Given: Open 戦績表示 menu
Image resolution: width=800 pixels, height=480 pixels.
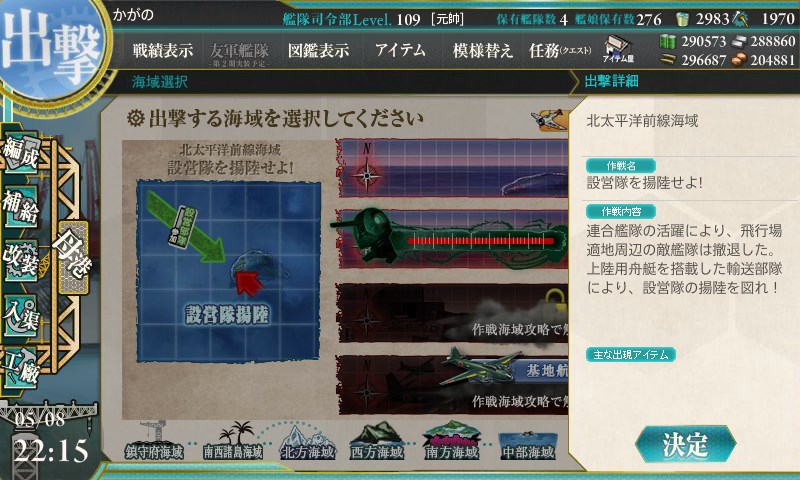Looking at the screenshot, I should pos(163,51).
